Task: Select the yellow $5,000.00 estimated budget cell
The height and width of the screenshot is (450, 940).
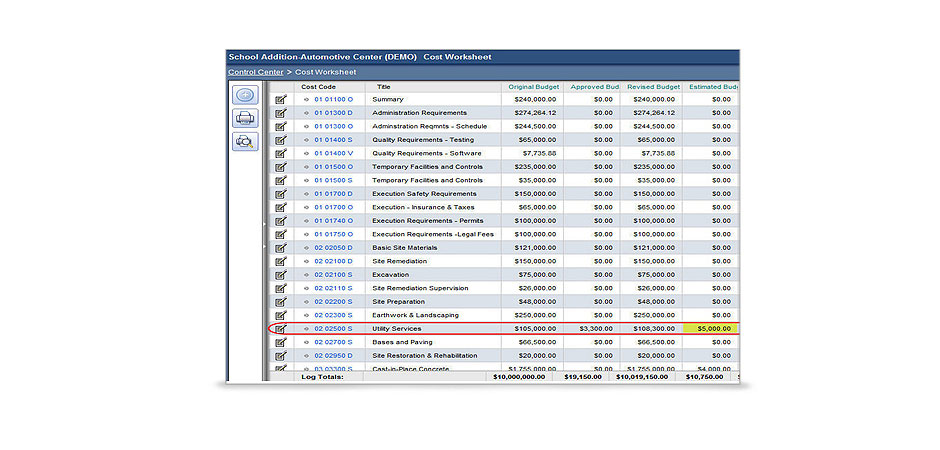Action: click(x=712, y=329)
